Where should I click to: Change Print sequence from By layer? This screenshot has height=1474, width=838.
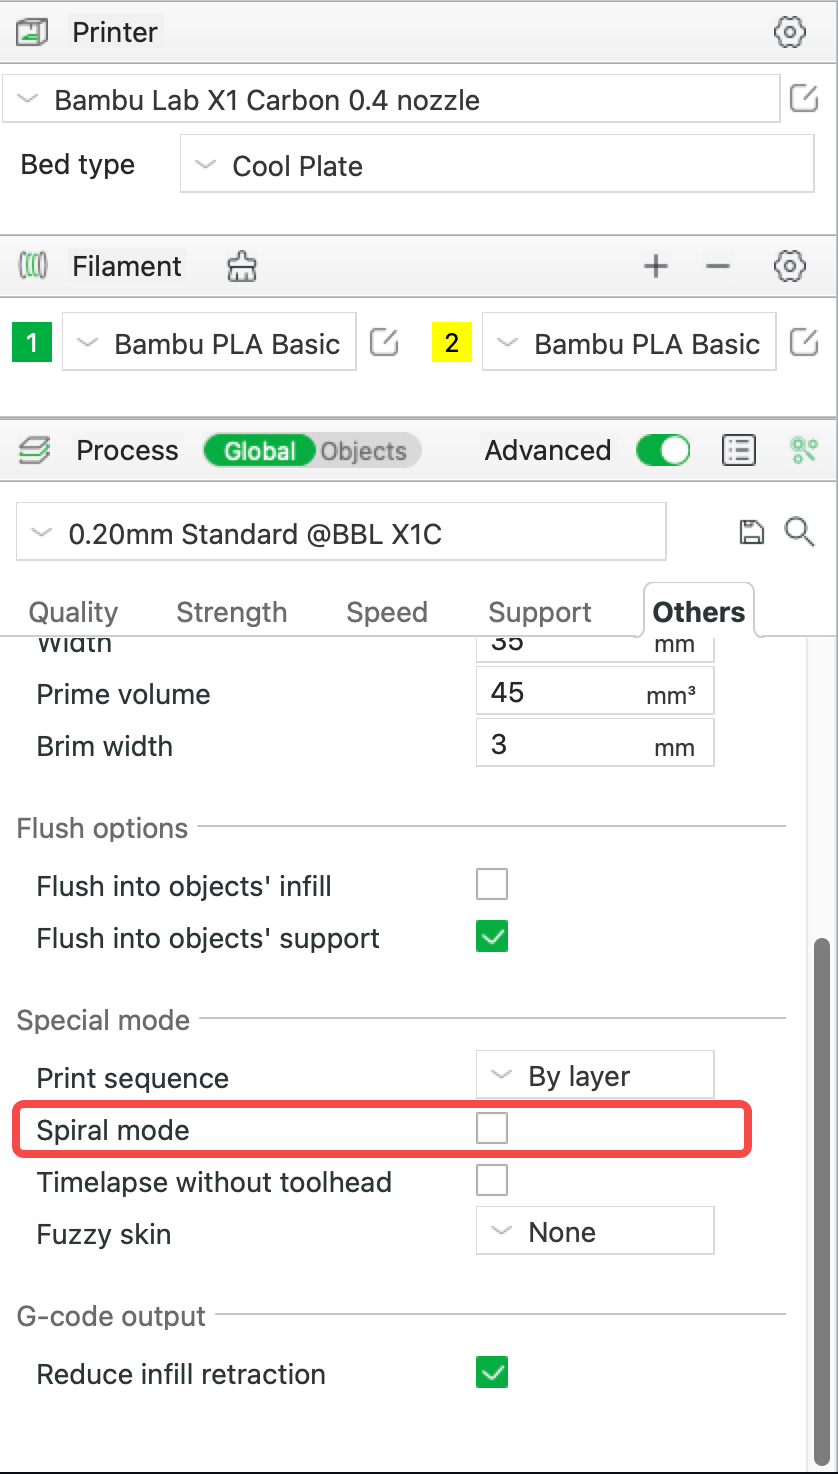click(x=594, y=1075)
